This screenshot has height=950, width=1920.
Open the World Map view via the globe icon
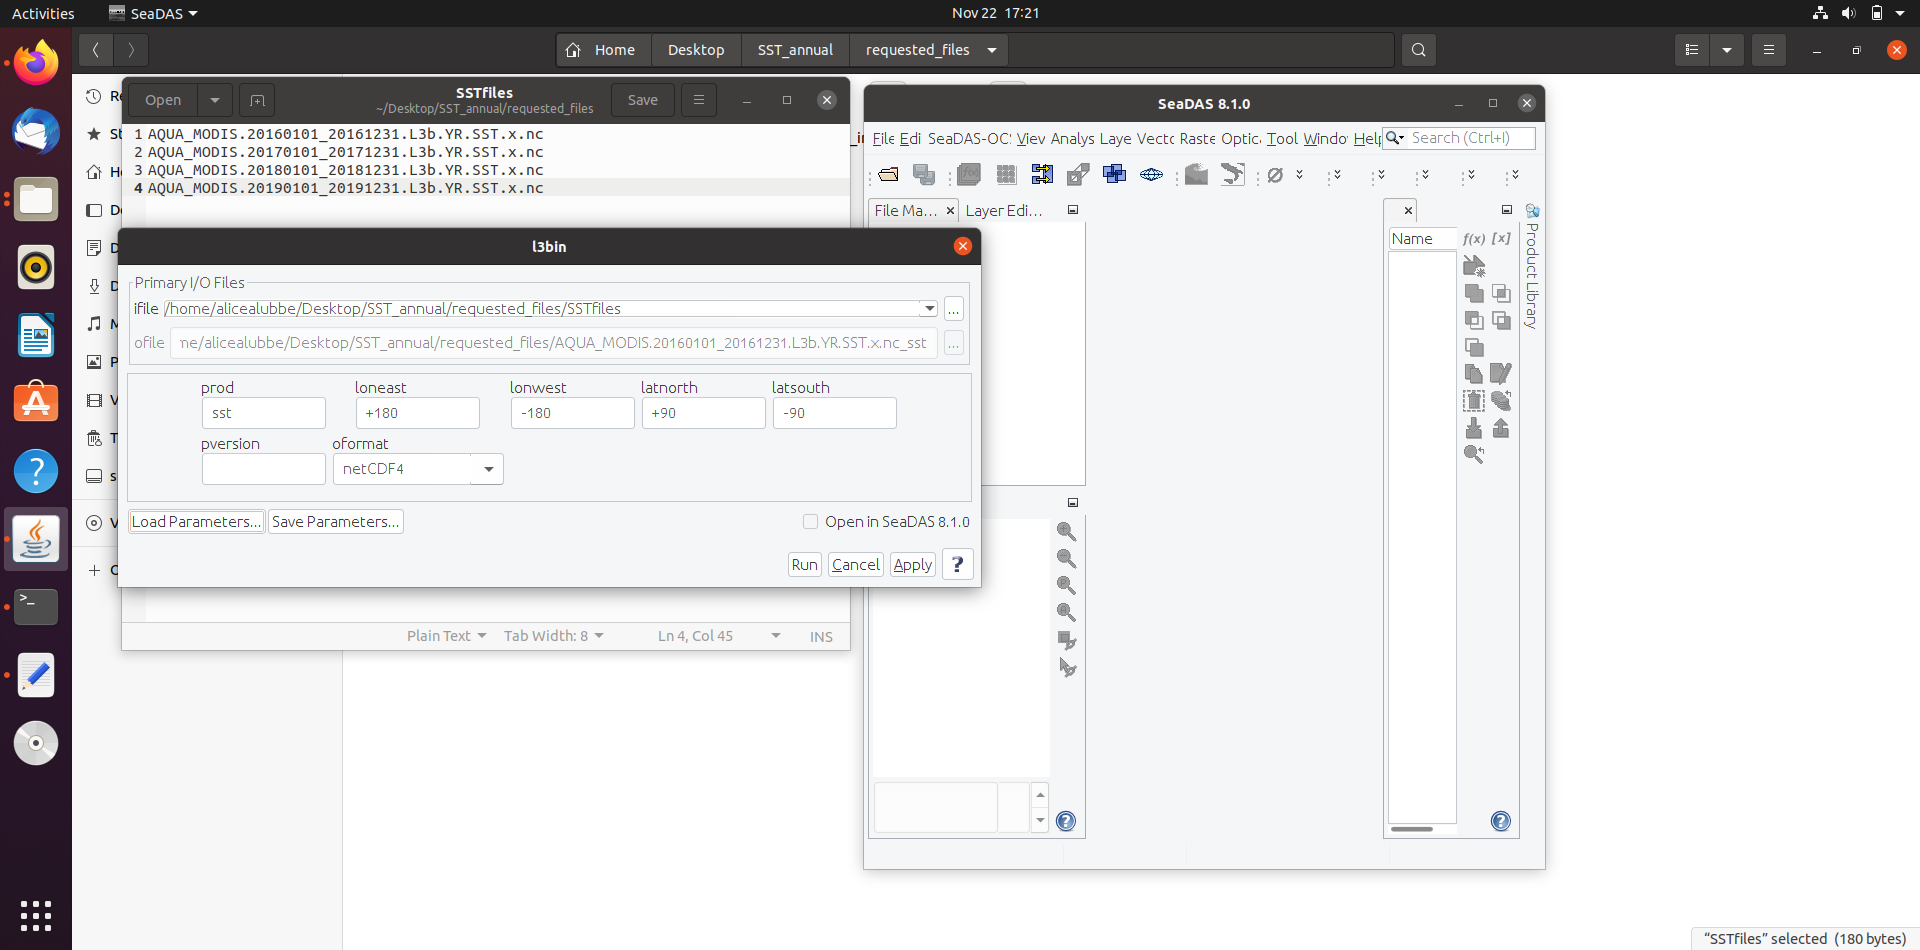click(1150, 174)
